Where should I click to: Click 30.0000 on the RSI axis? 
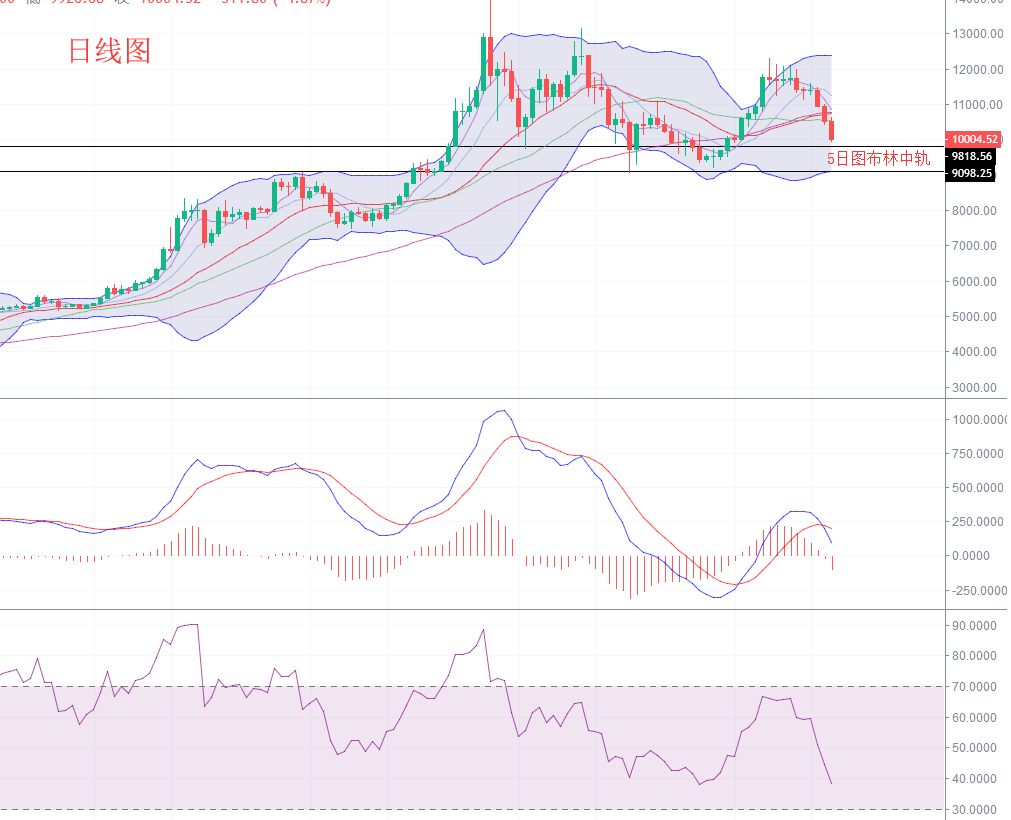coord(975,809)
